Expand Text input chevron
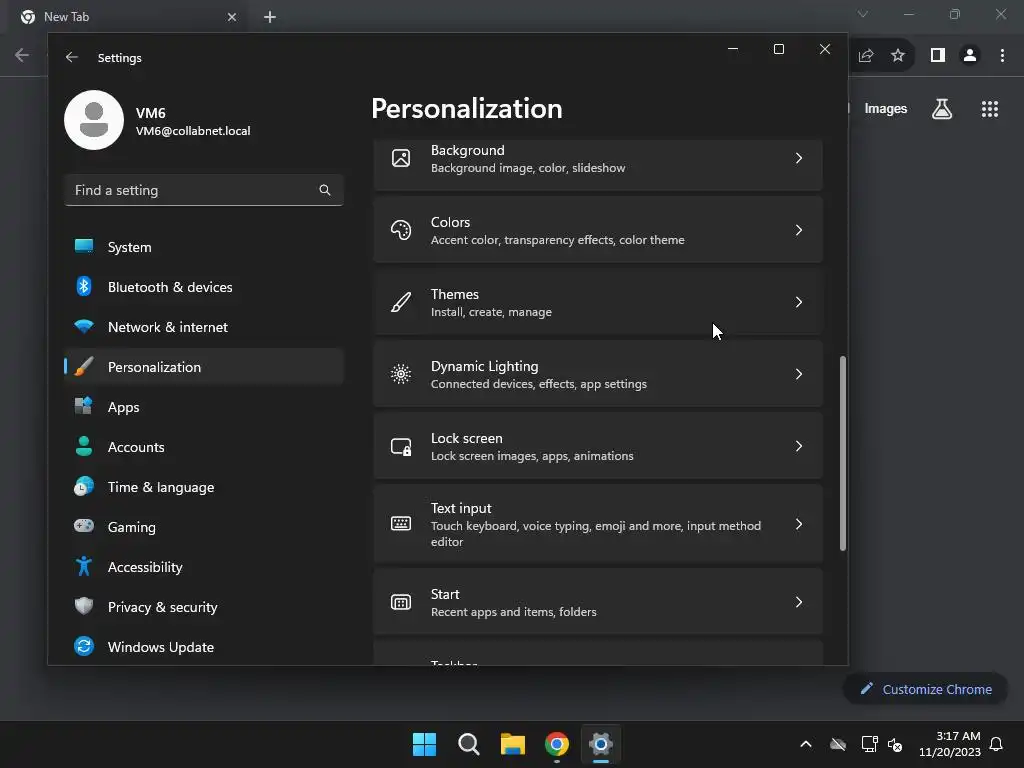 pos(799,524)
